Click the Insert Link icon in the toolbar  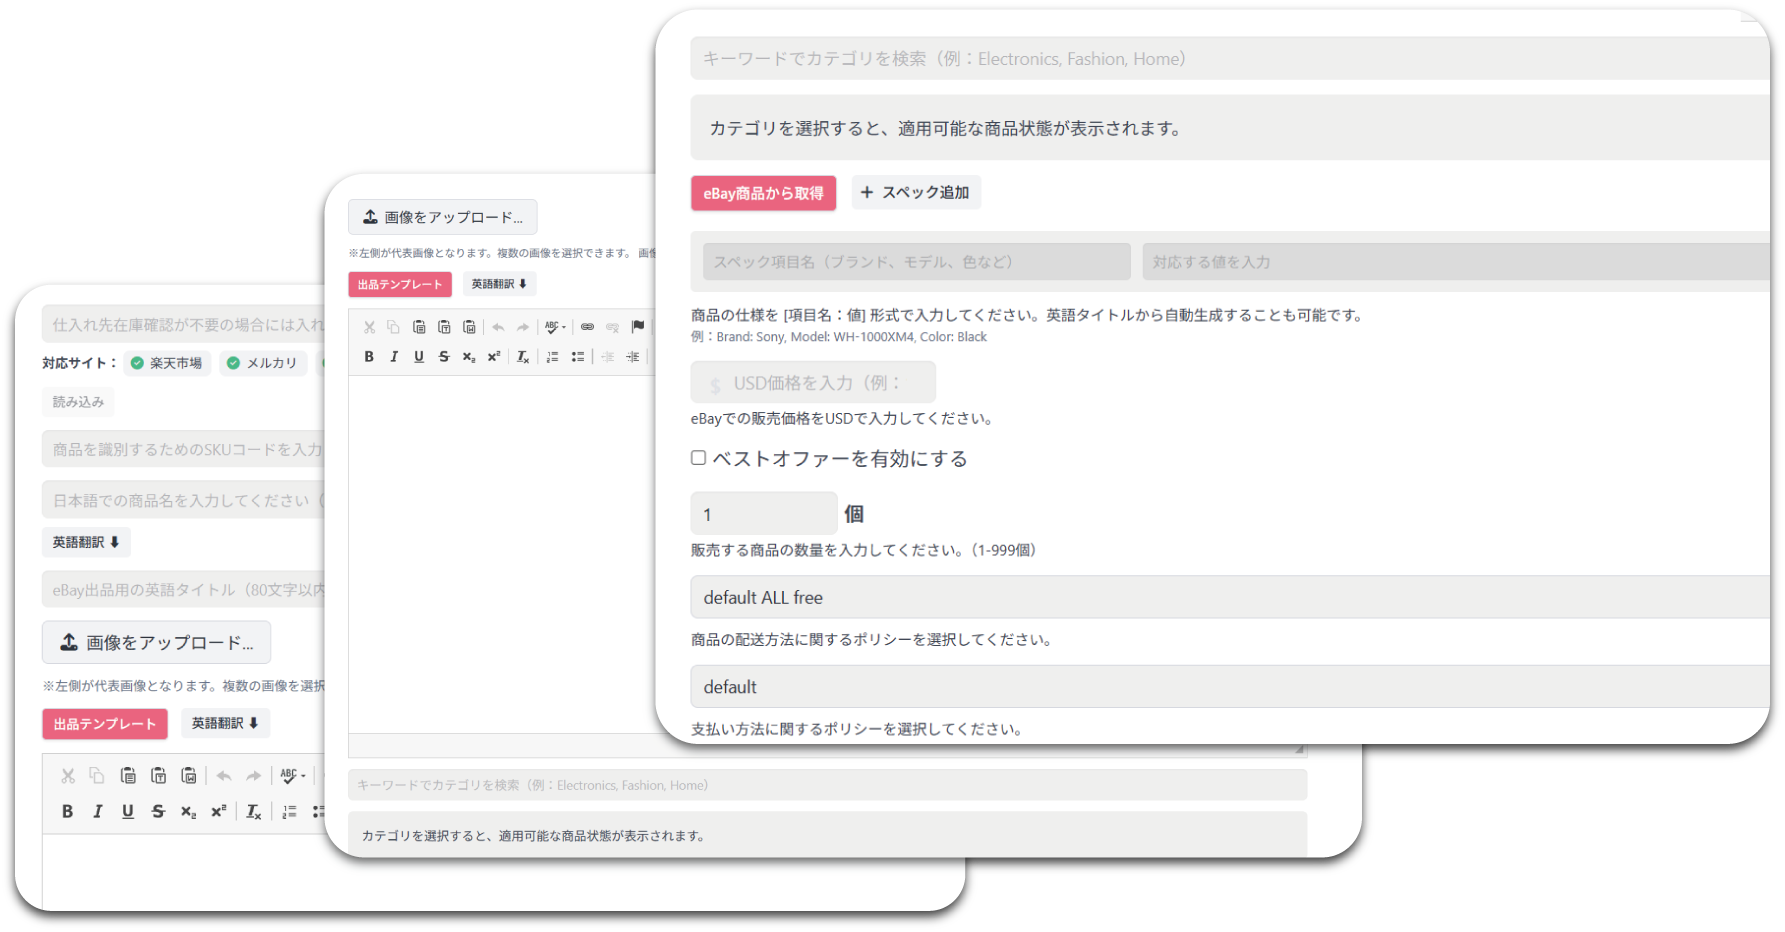[587, 326]
